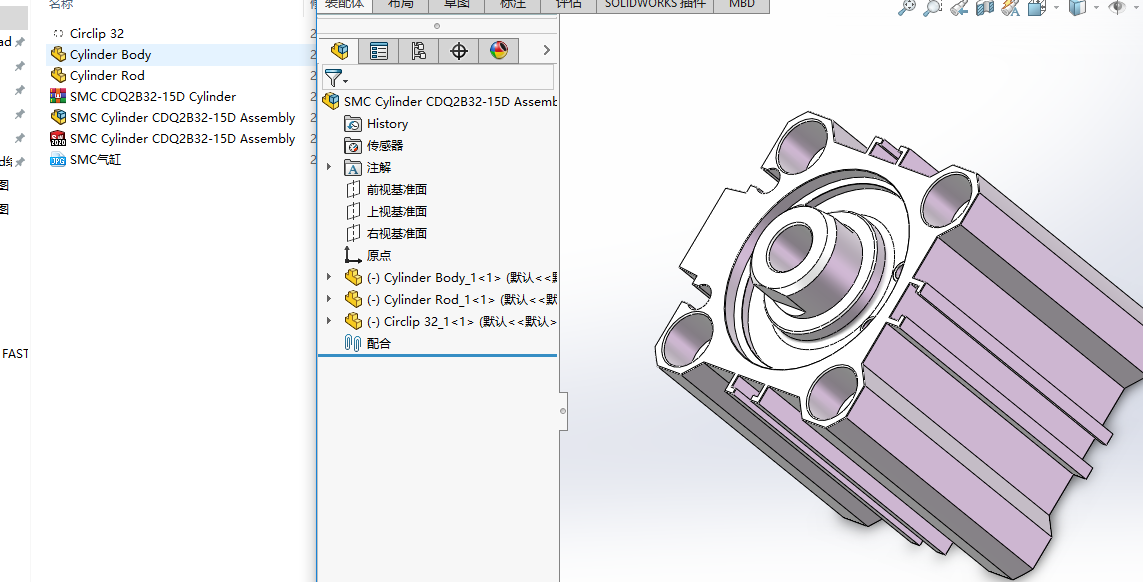Screen dimensions: 1143x582
Task: Select the 右视基准面 right plane
Action: pyautogui.click(x=386, y=233)
